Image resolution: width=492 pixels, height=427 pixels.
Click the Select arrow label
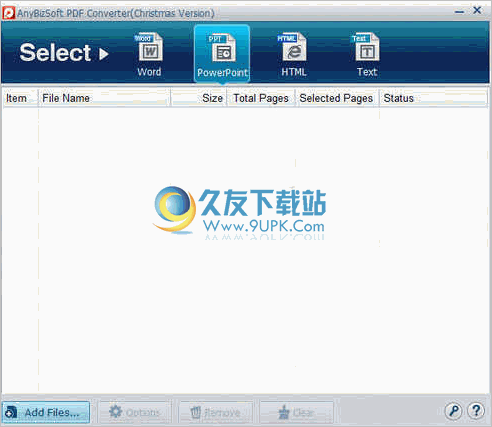pos(64,53)
